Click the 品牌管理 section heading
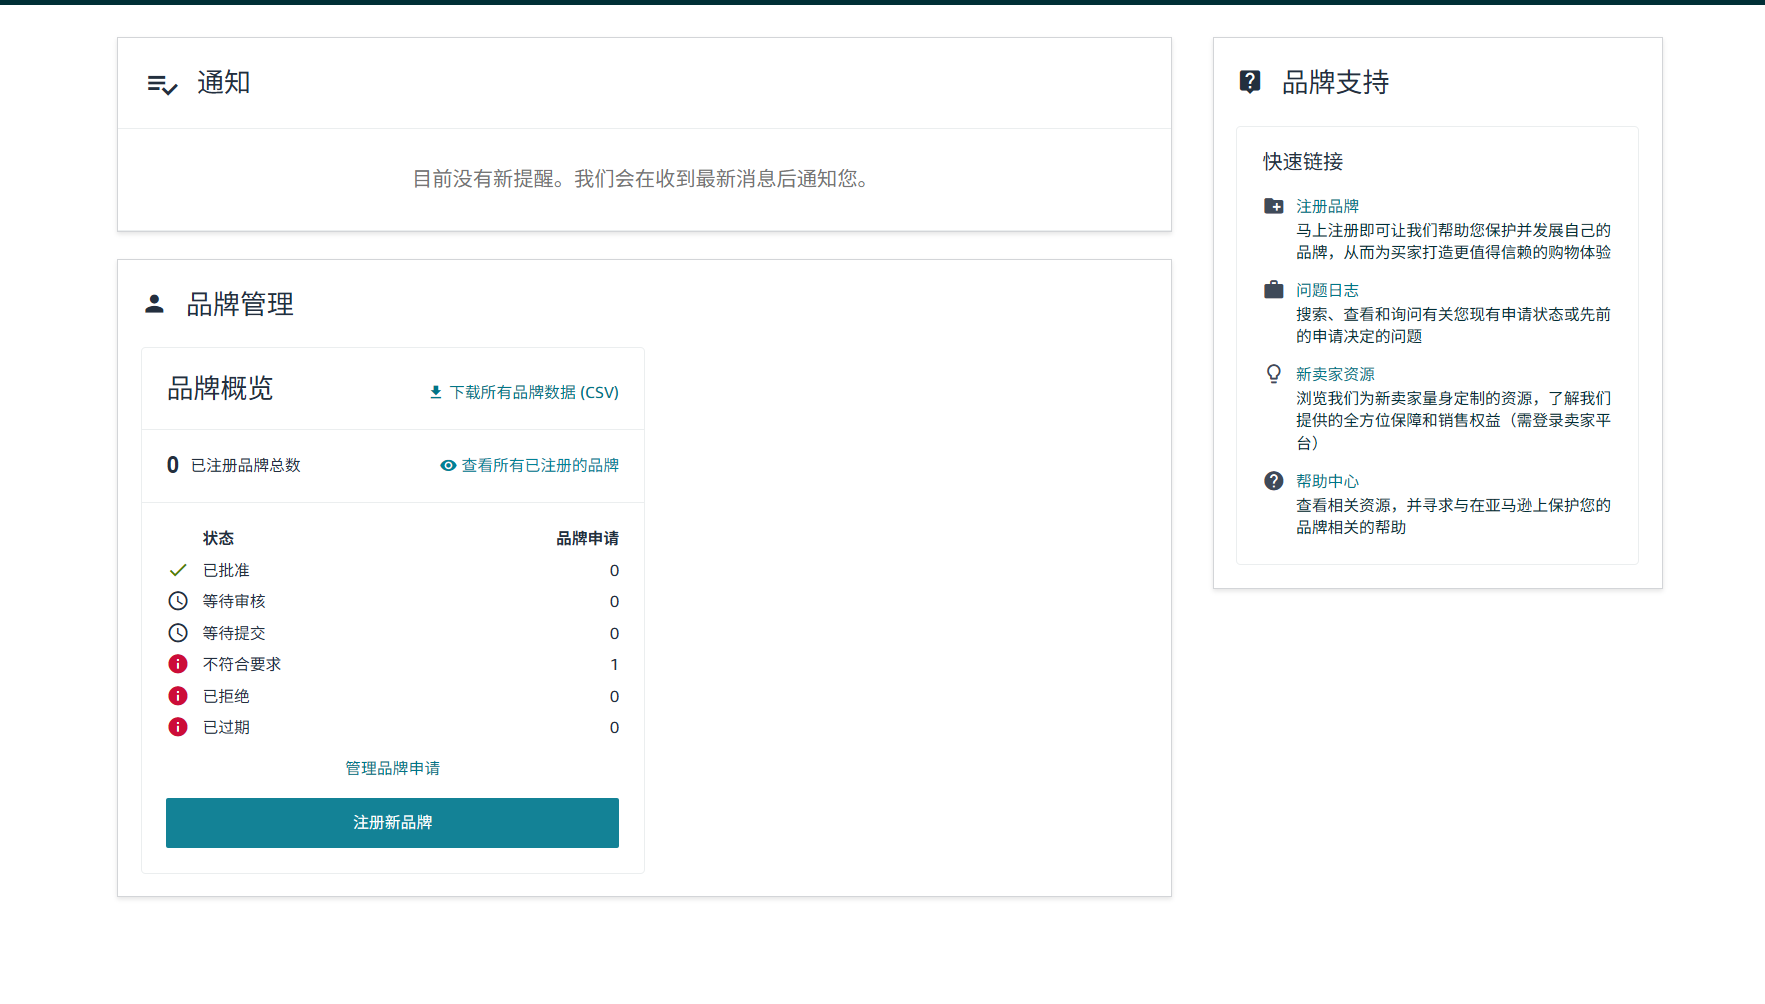 click(240, 304)
